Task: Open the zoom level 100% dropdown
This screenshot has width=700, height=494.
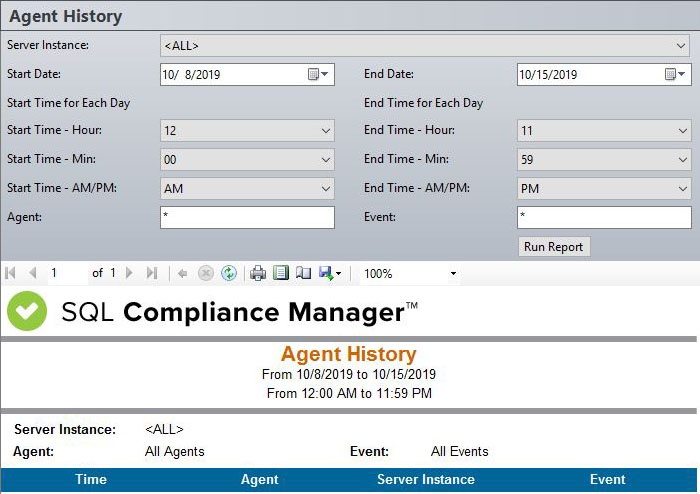Action: tap(452, 273)
